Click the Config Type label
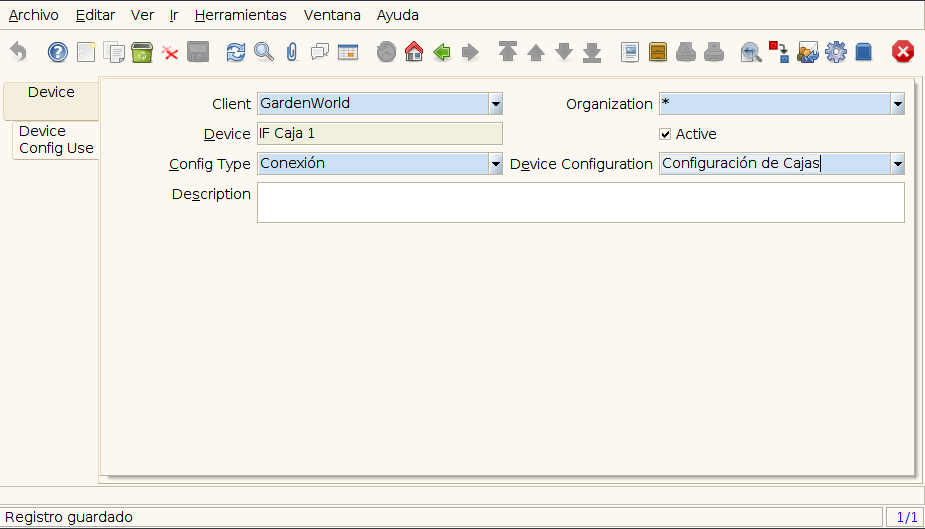This screenshot has width=925, height=529. point(210,165)
